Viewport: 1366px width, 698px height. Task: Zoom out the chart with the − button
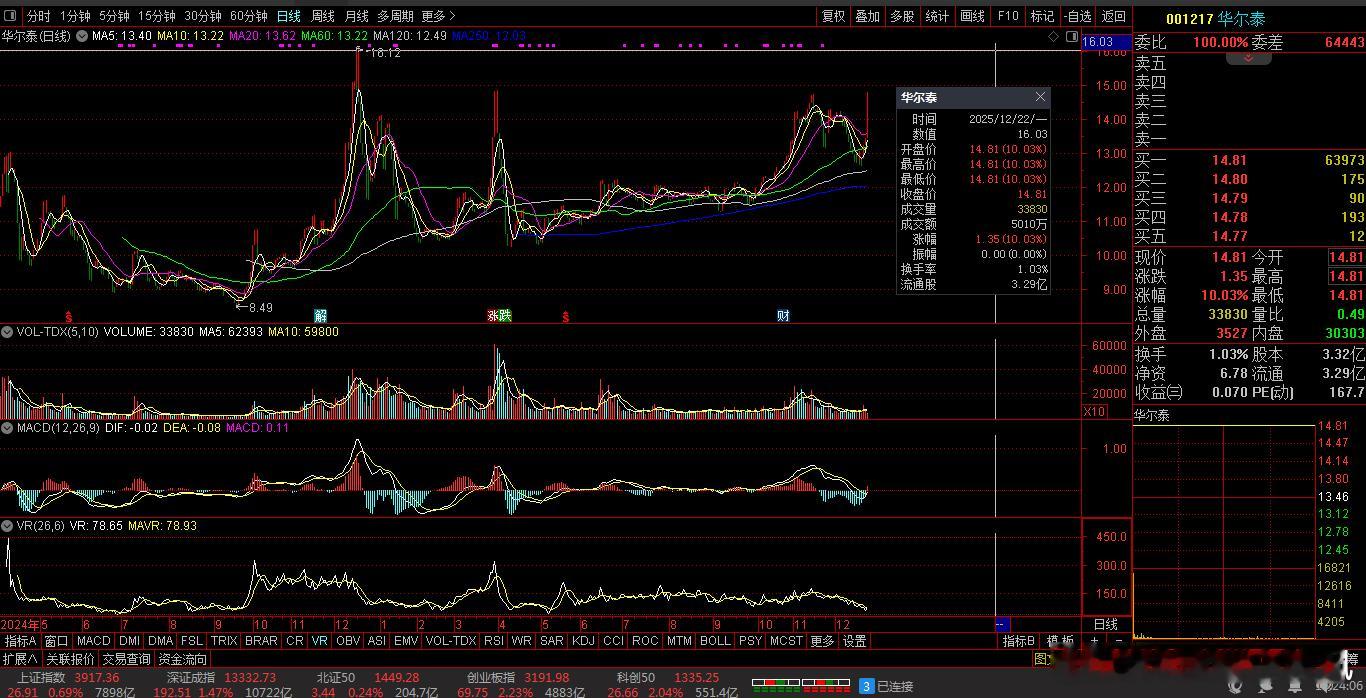1118,641
